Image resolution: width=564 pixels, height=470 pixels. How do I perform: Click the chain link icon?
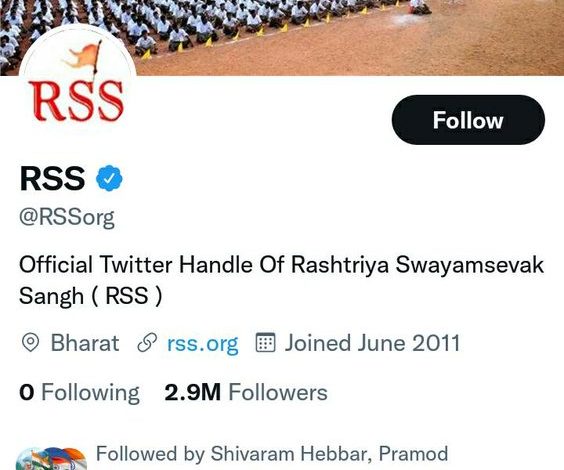147,342
